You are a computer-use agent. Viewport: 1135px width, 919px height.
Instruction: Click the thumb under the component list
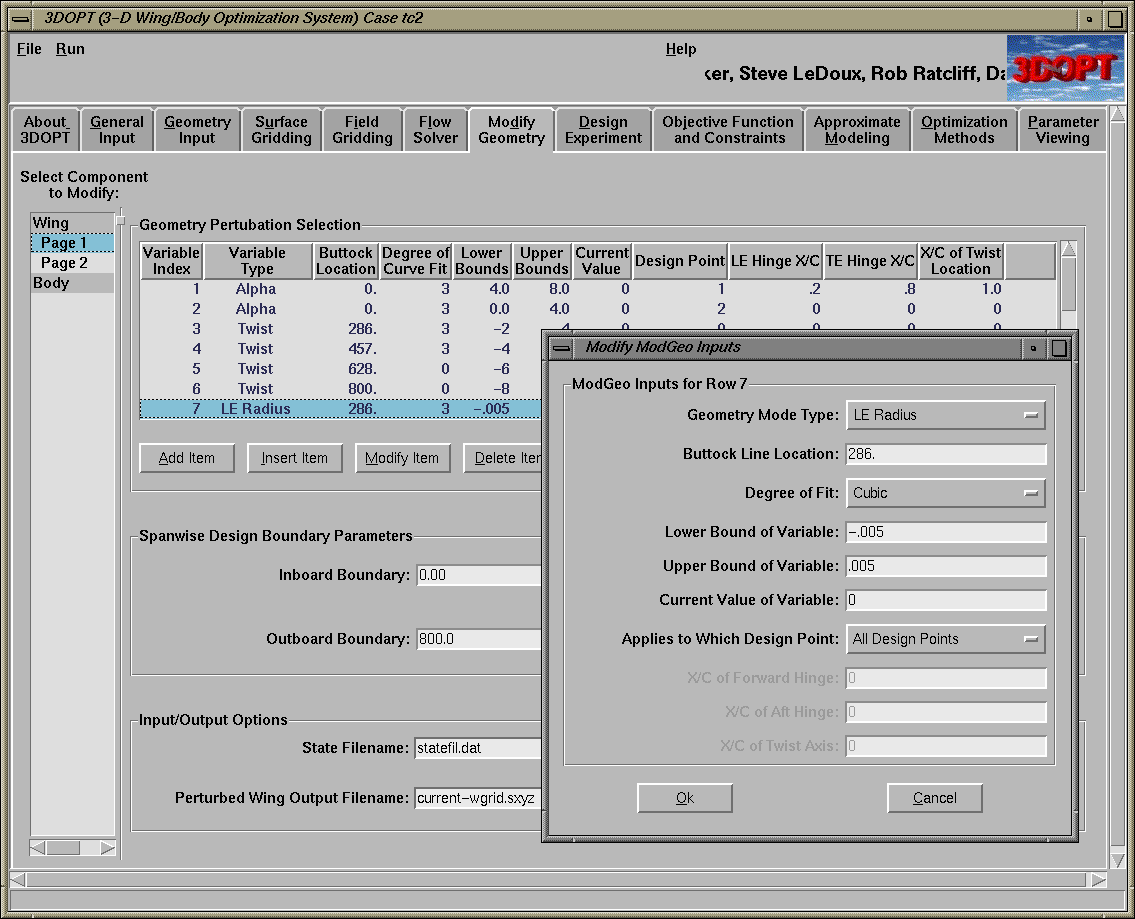click(x=63, y=847)
